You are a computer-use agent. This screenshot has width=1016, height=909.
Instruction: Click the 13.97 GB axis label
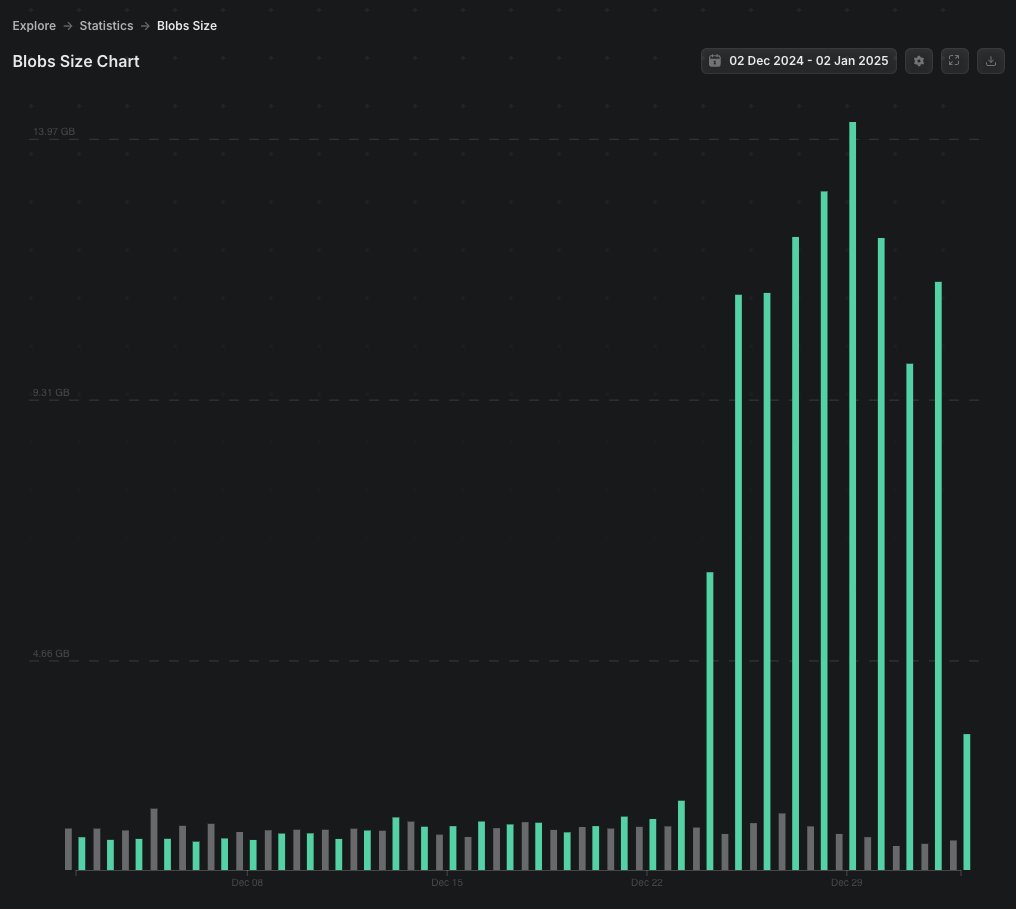coord(54,132)
